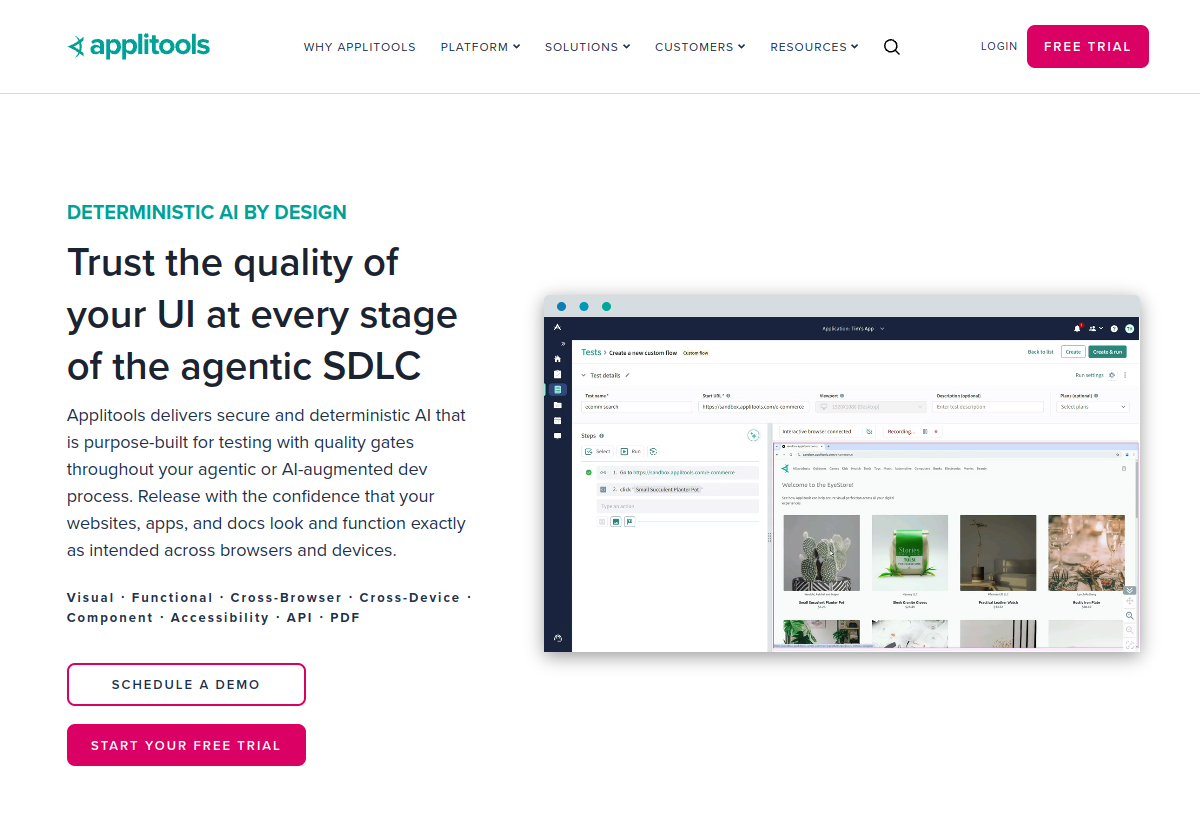The width and height of the screenshot is (1200, 820).
Task: Click the Applitools logo in the header
Action: pos(138,46)
